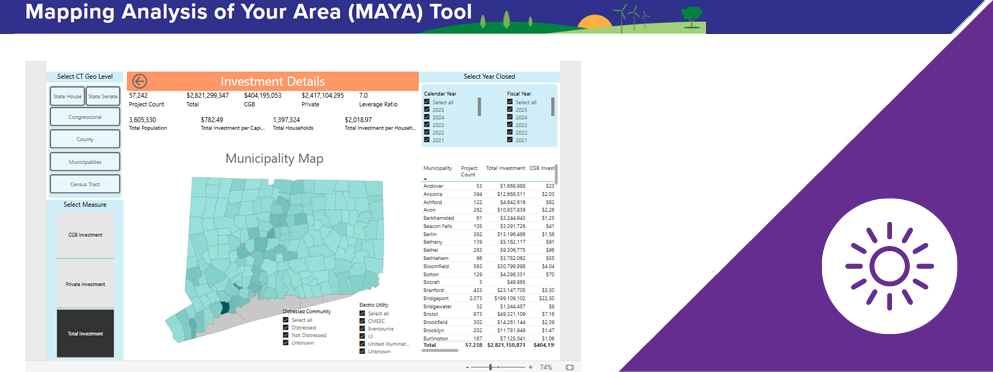Select the State House geo level
The height and width of the screenshot is (372, 993).
tap(68, 96)
